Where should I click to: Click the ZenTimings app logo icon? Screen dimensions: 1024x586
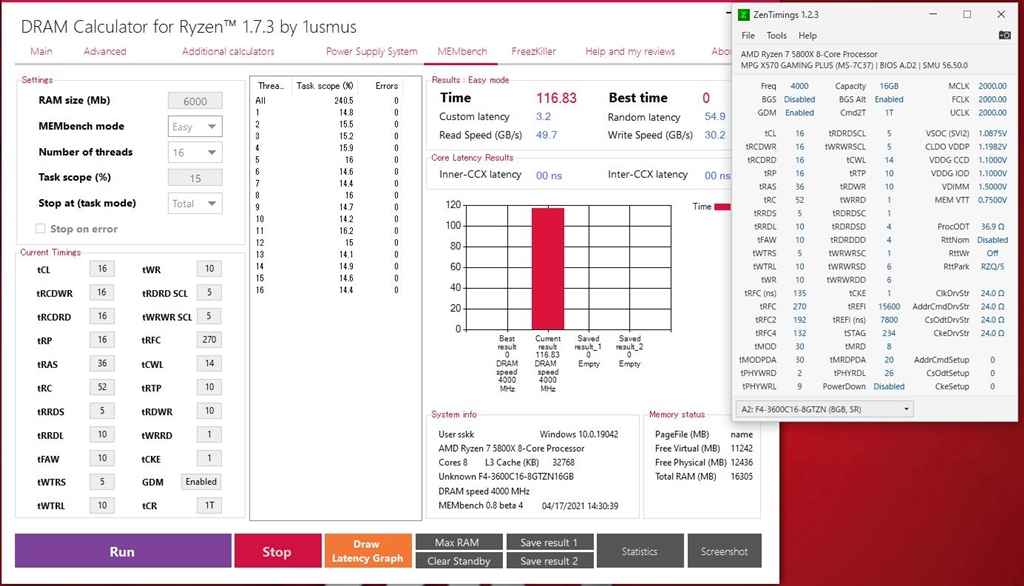click(x=743, y=14)
